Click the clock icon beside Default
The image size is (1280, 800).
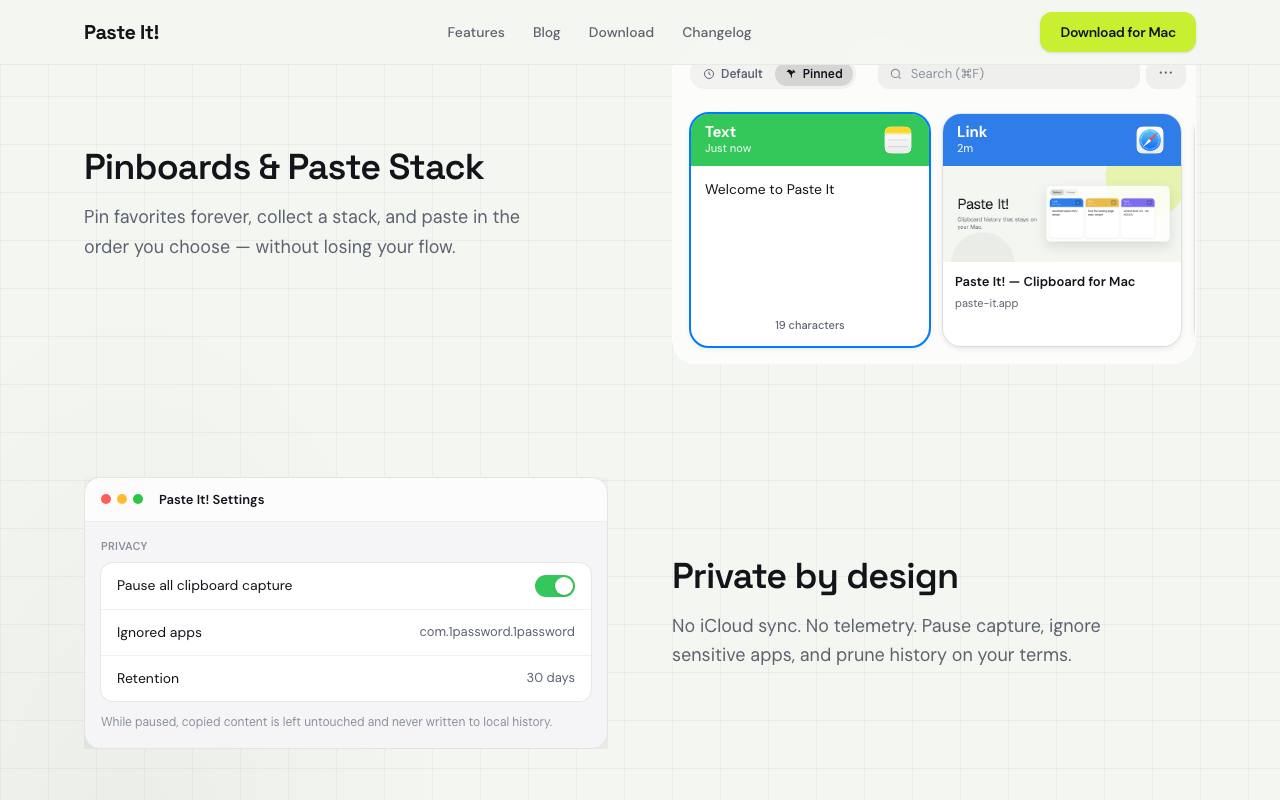pyautogui.click(x=709, y=74)
